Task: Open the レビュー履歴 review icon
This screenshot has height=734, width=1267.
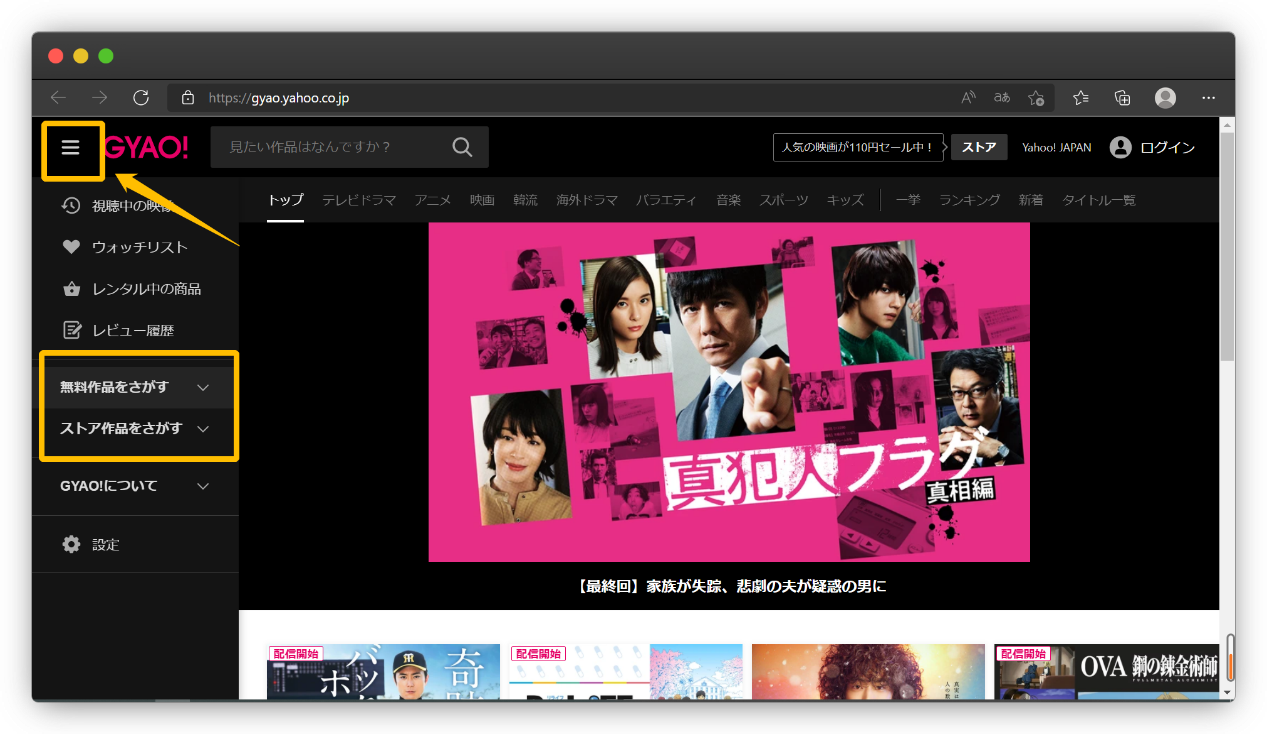Action: pyautogui.click(x=70, y=330)
